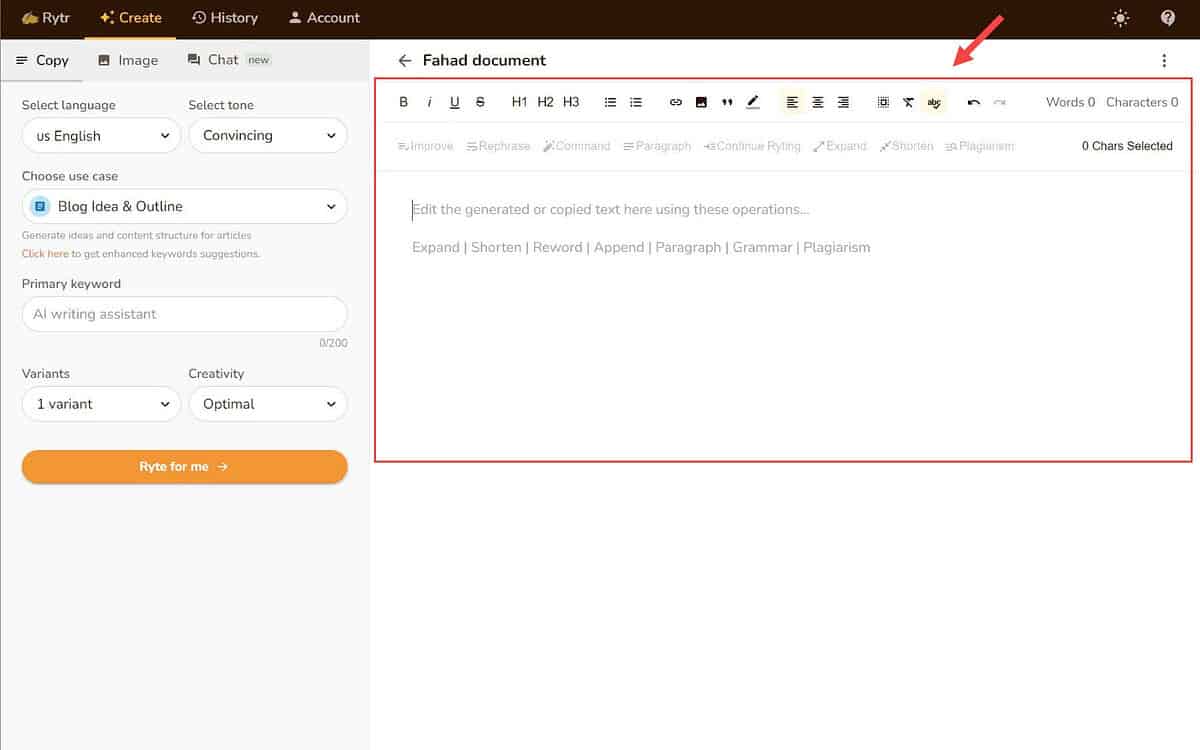
Task: Clear text formatting with the toolbar icon
Action: tap(908, 102)
